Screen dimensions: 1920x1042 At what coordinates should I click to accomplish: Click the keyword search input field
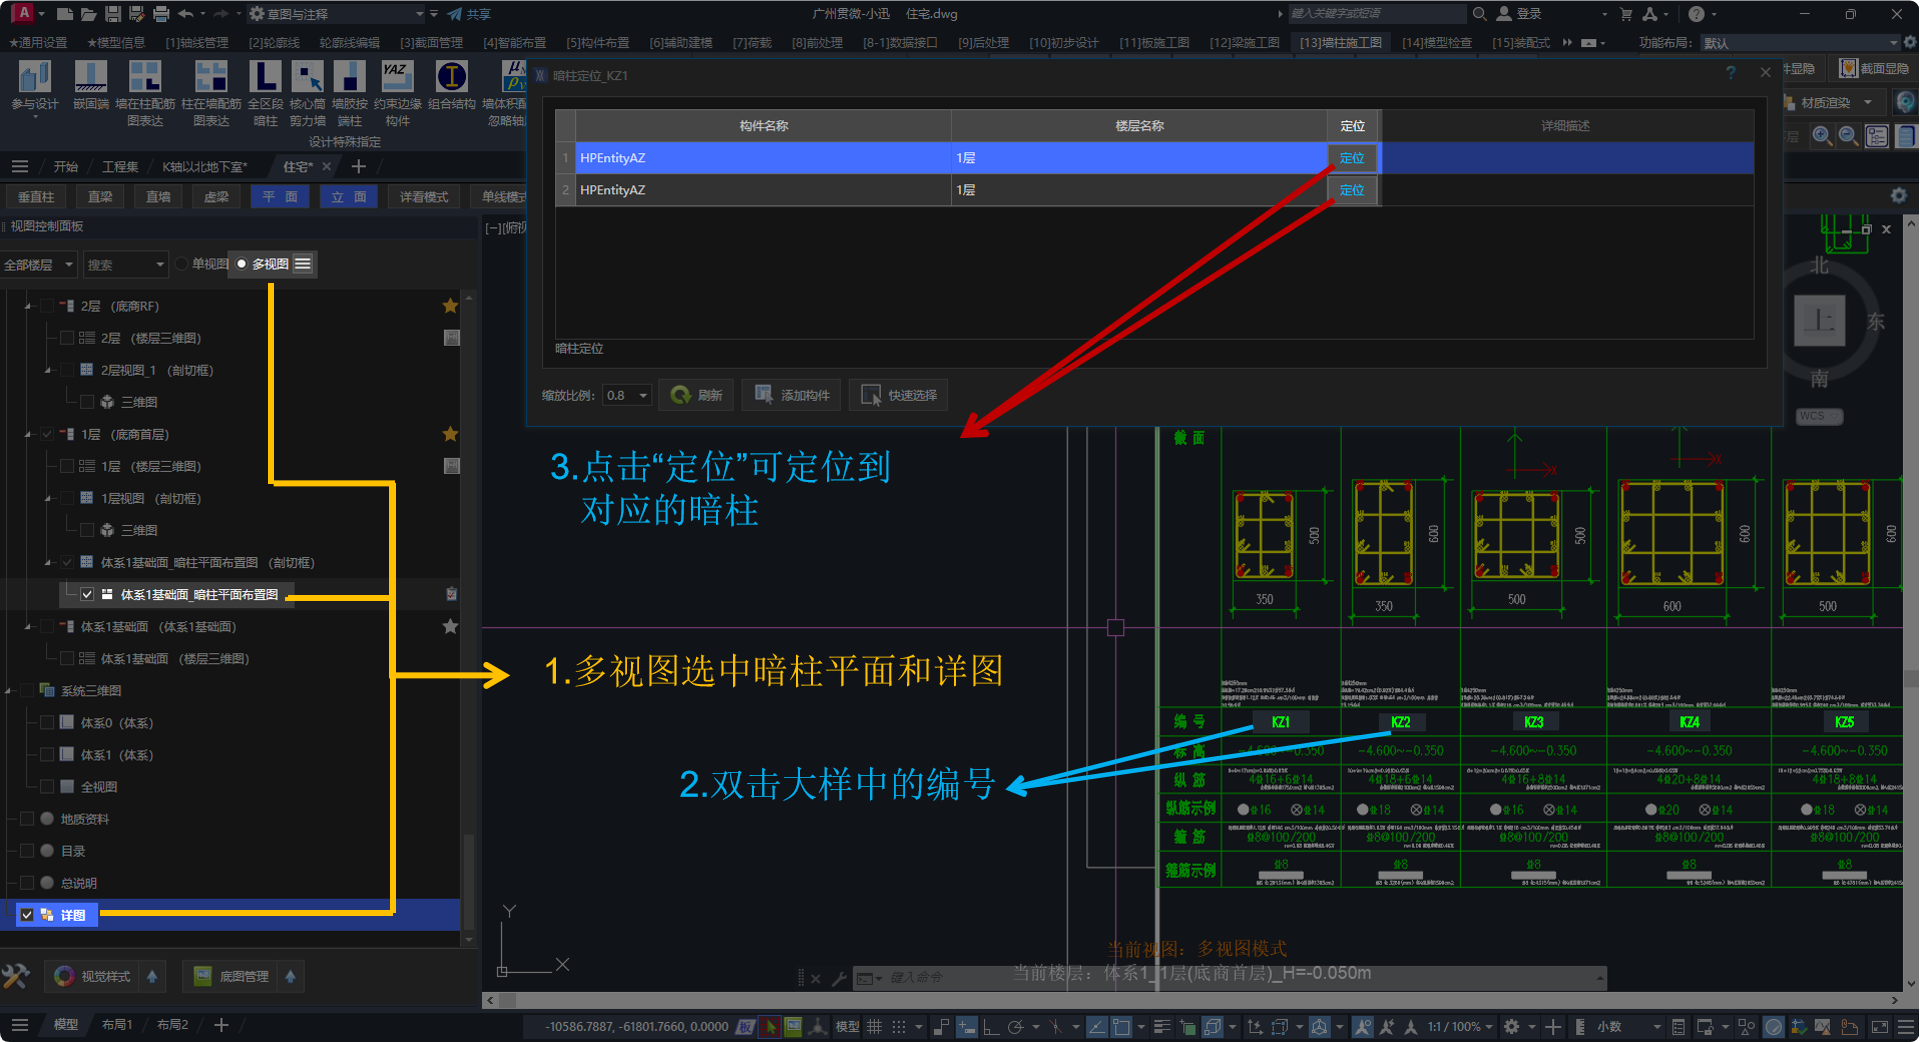coord(1375,14)
